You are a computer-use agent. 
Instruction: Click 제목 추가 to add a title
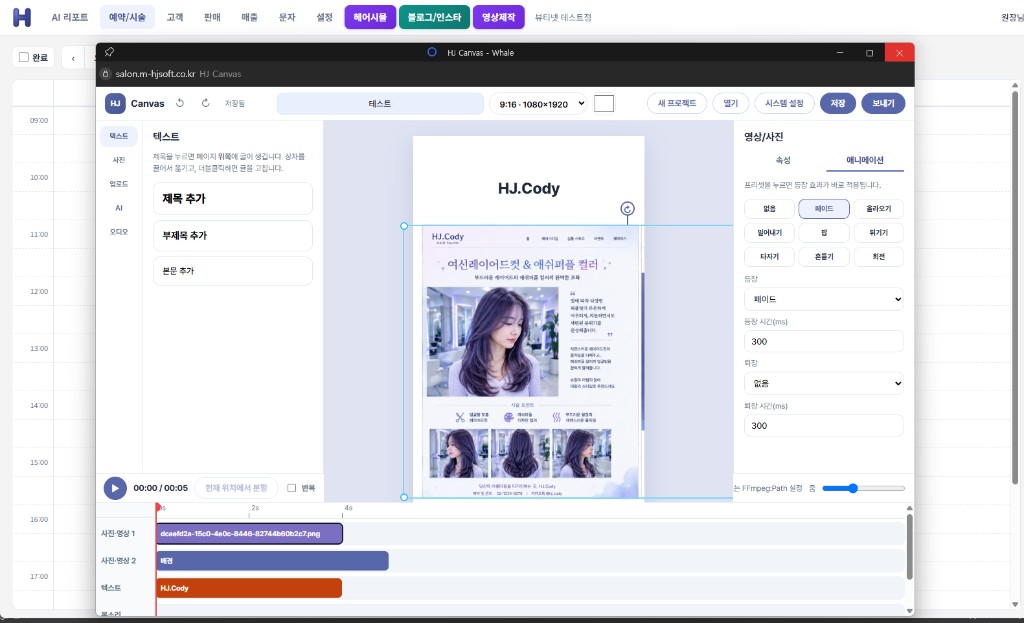point(232,199)
